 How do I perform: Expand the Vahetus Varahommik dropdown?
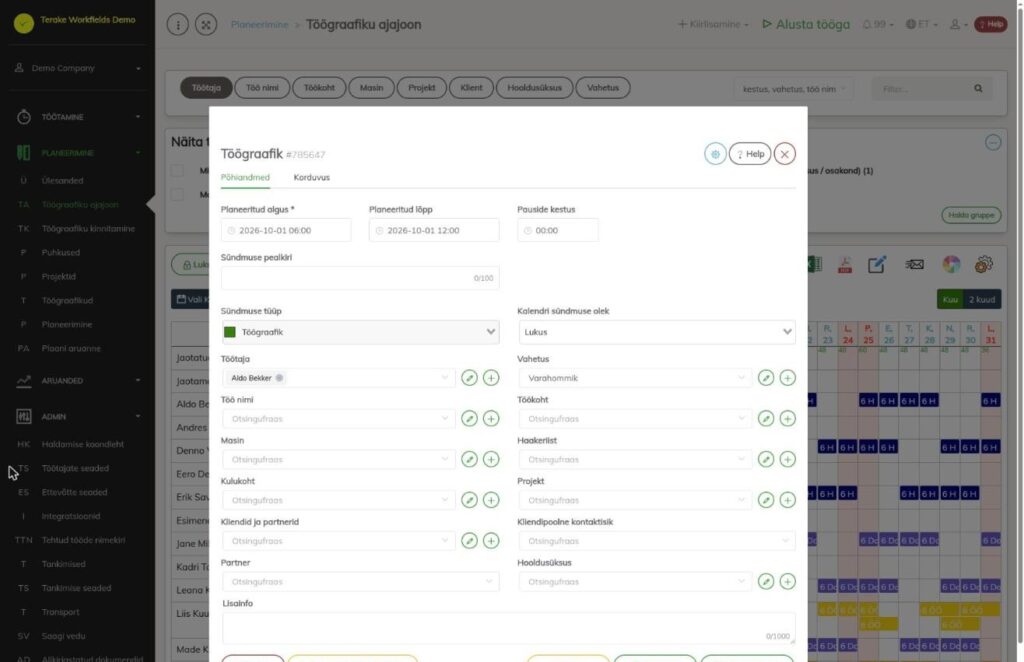click(635, 378)
